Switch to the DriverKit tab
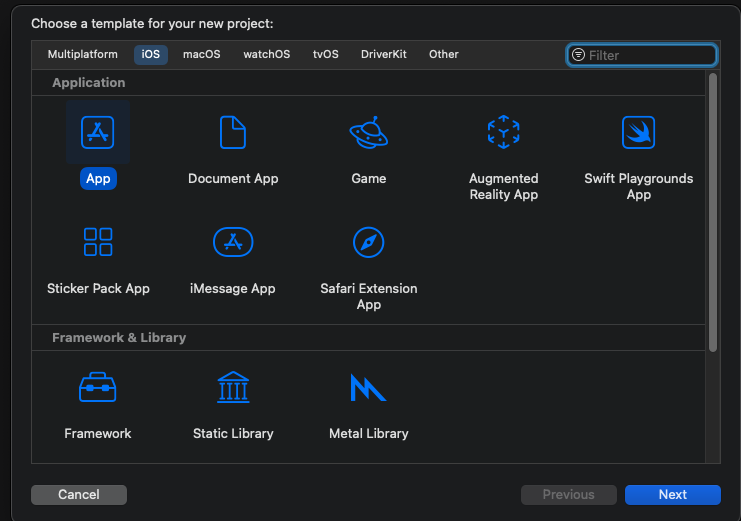The width and height of the screenshot is (741, 521). [x=384, y=54]
